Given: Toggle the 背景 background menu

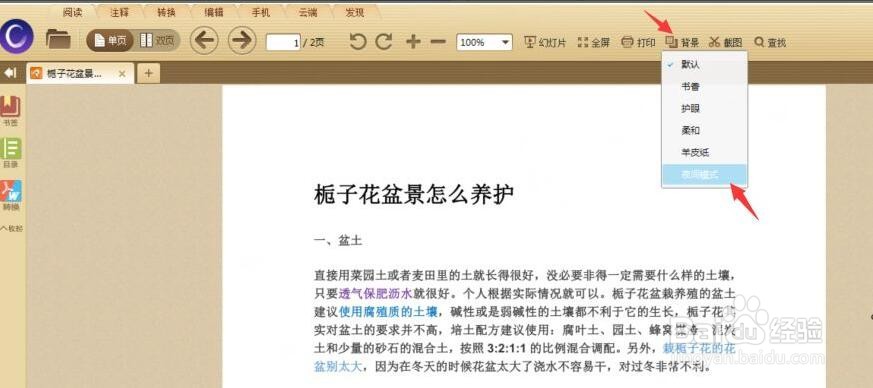Looking at the screenshot, I should (683, 42).
